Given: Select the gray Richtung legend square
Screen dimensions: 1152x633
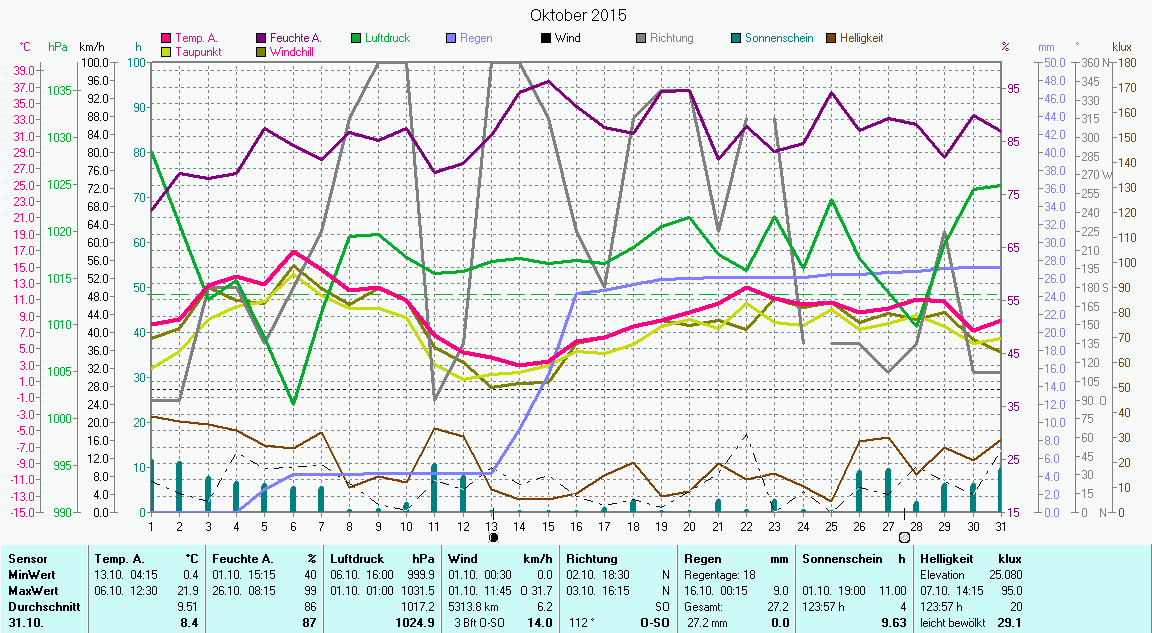Looking at the screenshot, I should tap(641, 38).
